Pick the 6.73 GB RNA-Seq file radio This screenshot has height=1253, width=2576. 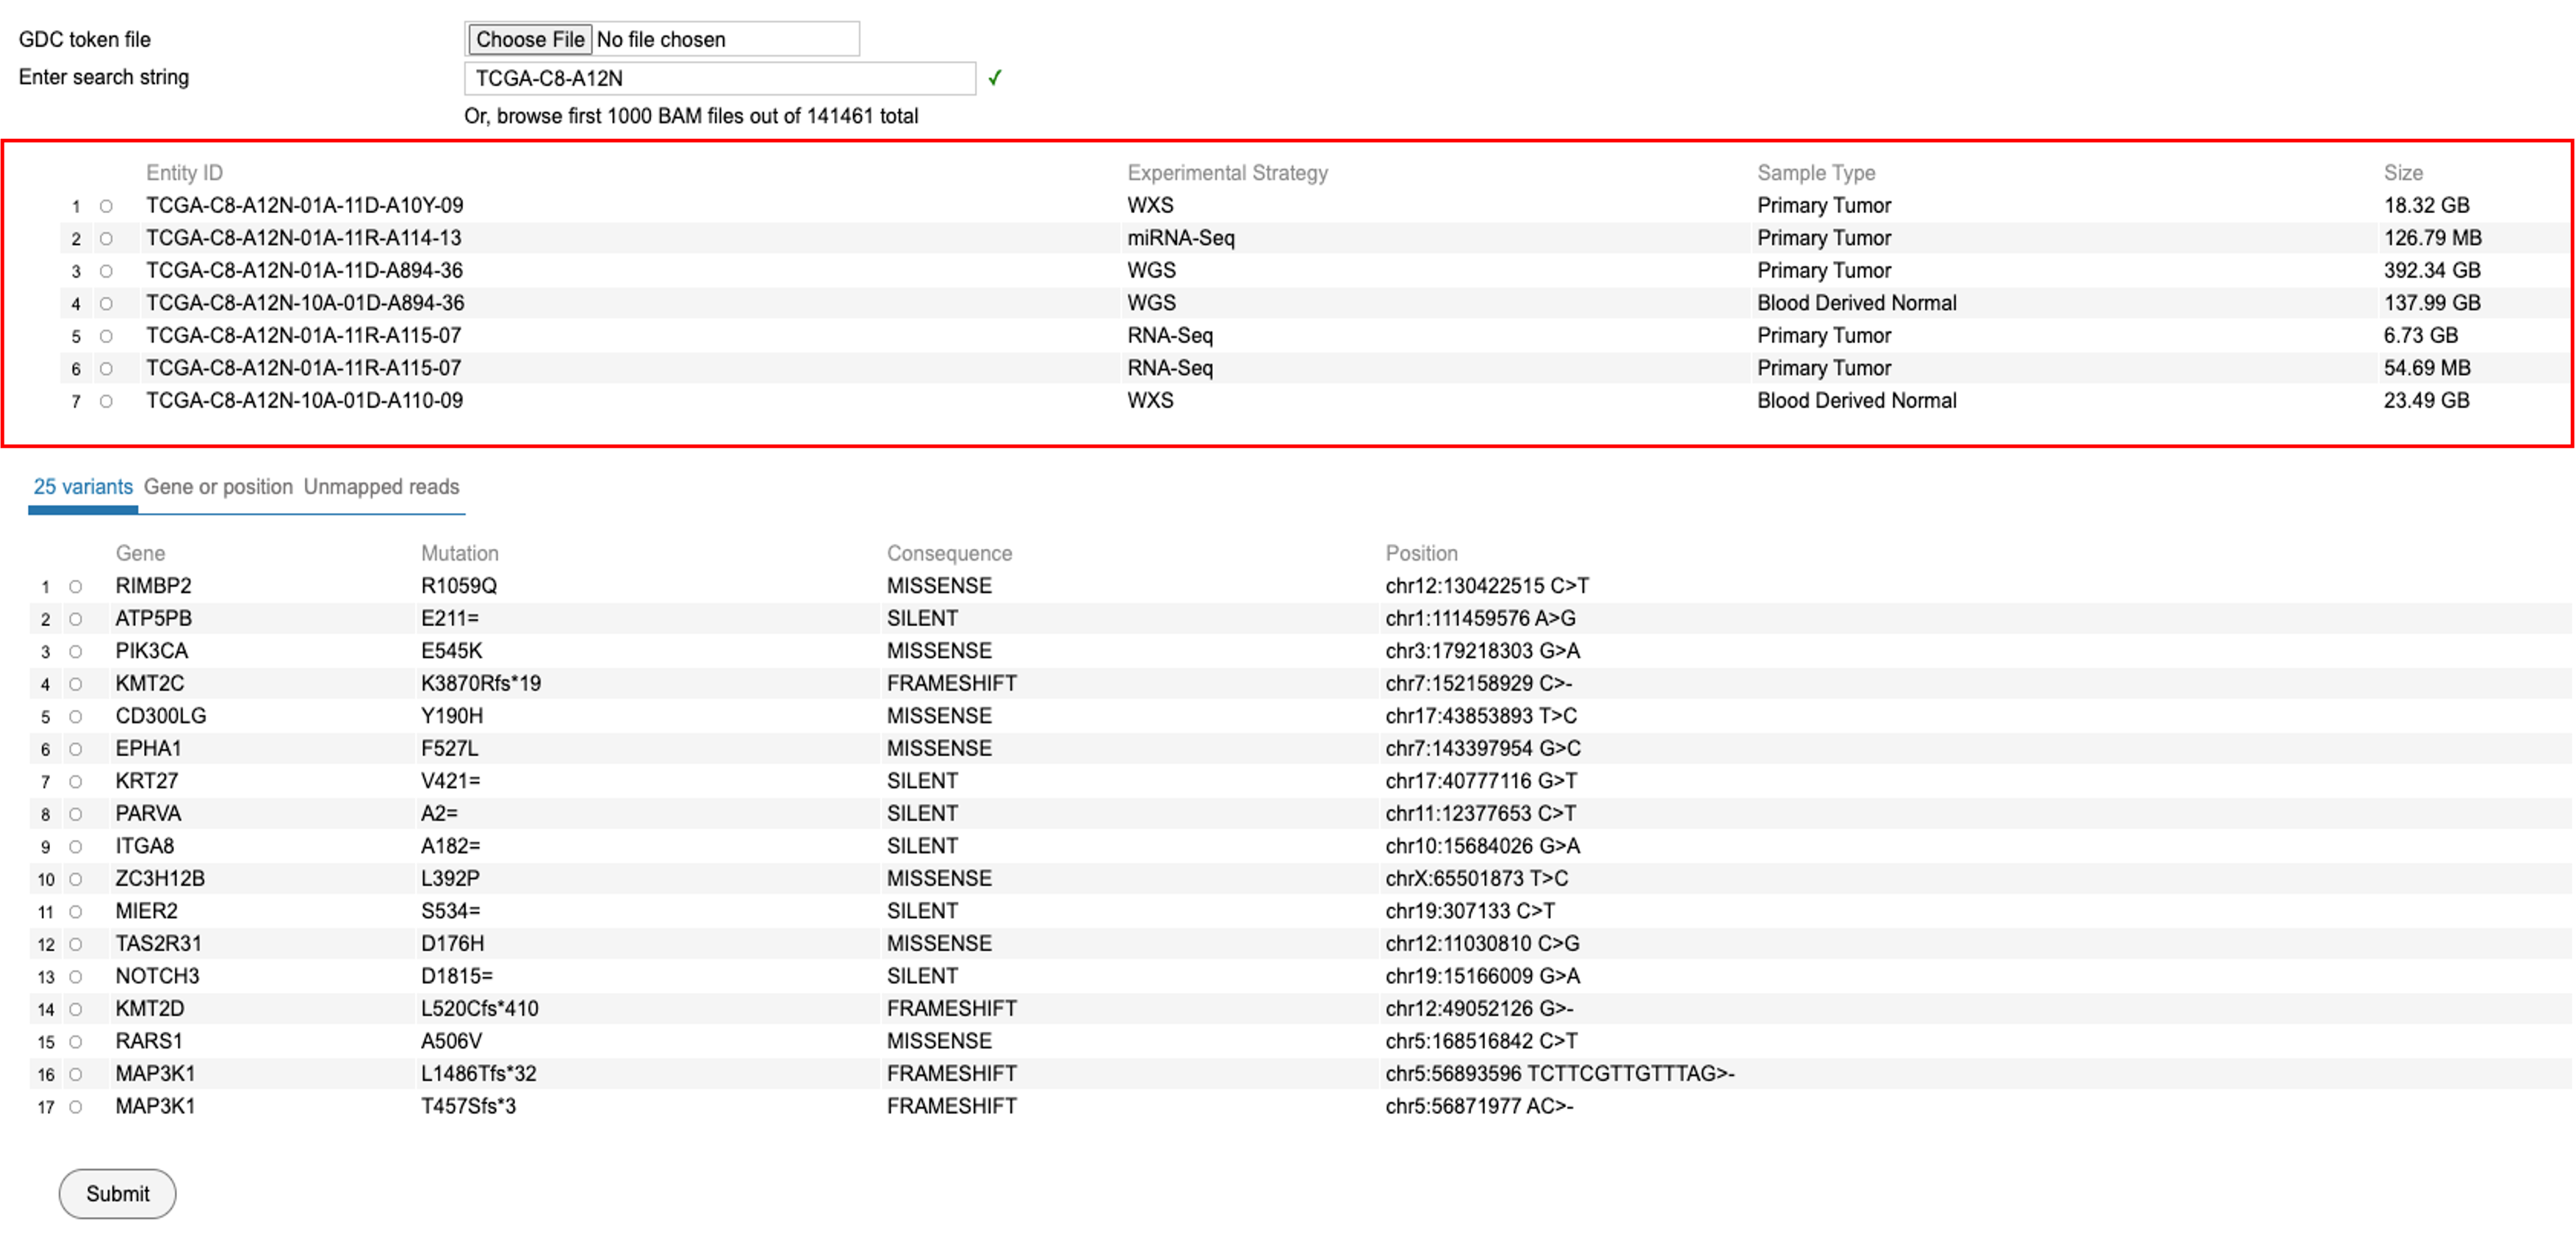click(106, 336)
